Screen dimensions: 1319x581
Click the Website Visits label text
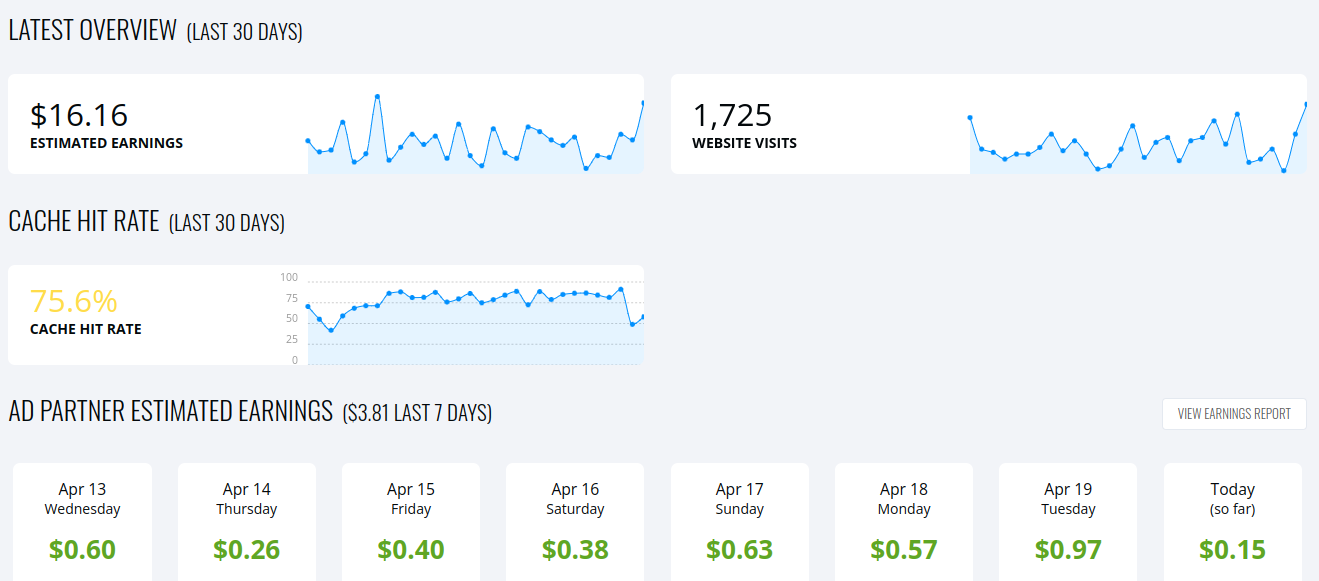[x=744, y=143]
